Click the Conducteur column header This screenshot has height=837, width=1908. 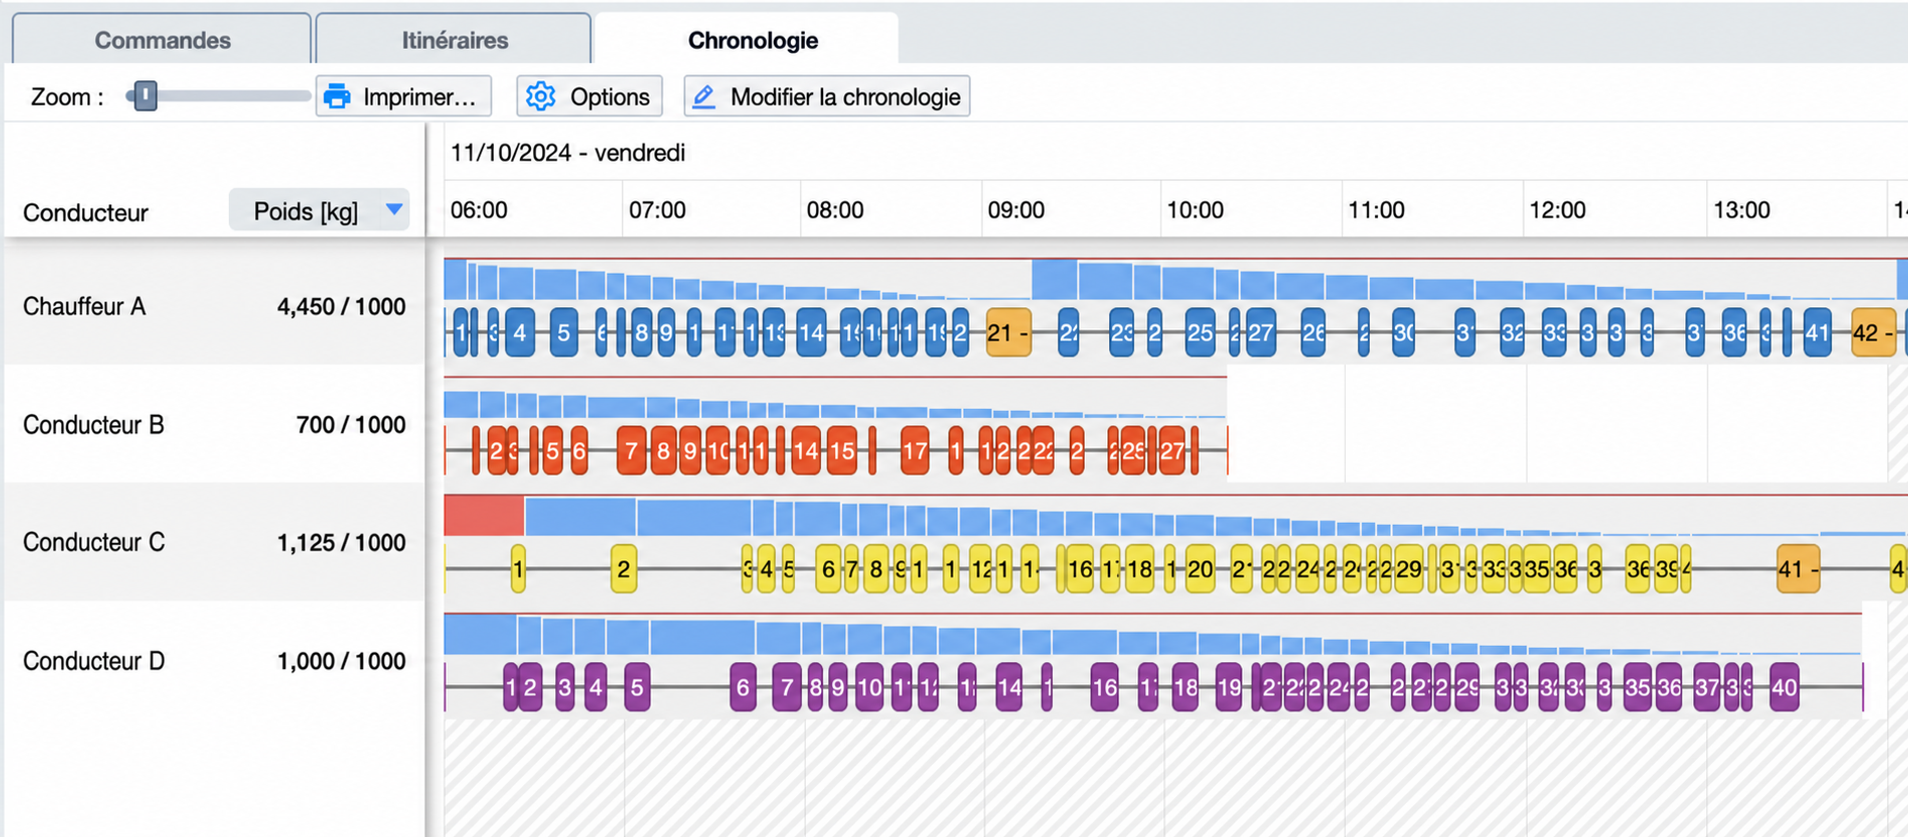point(85,212)
